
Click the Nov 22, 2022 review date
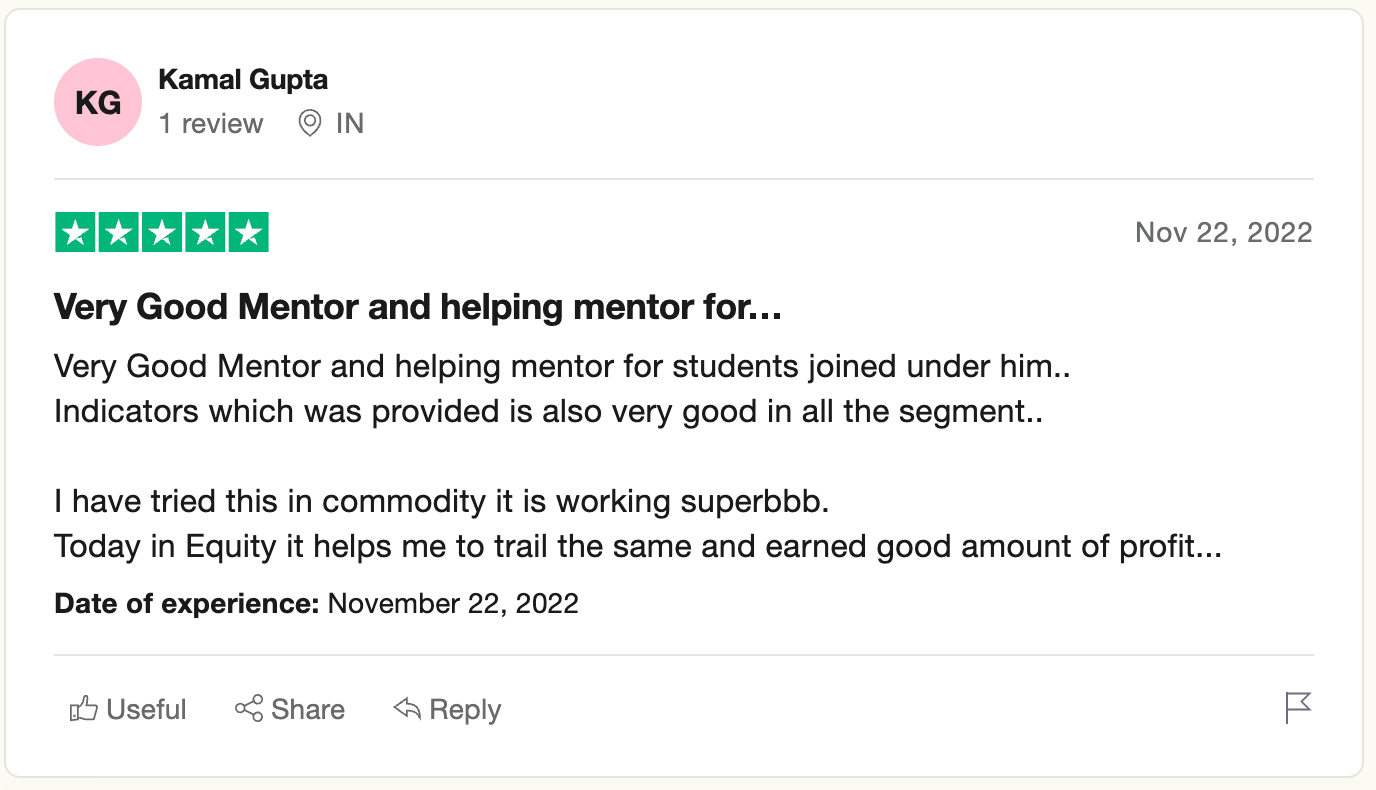tap(1223, 233)
